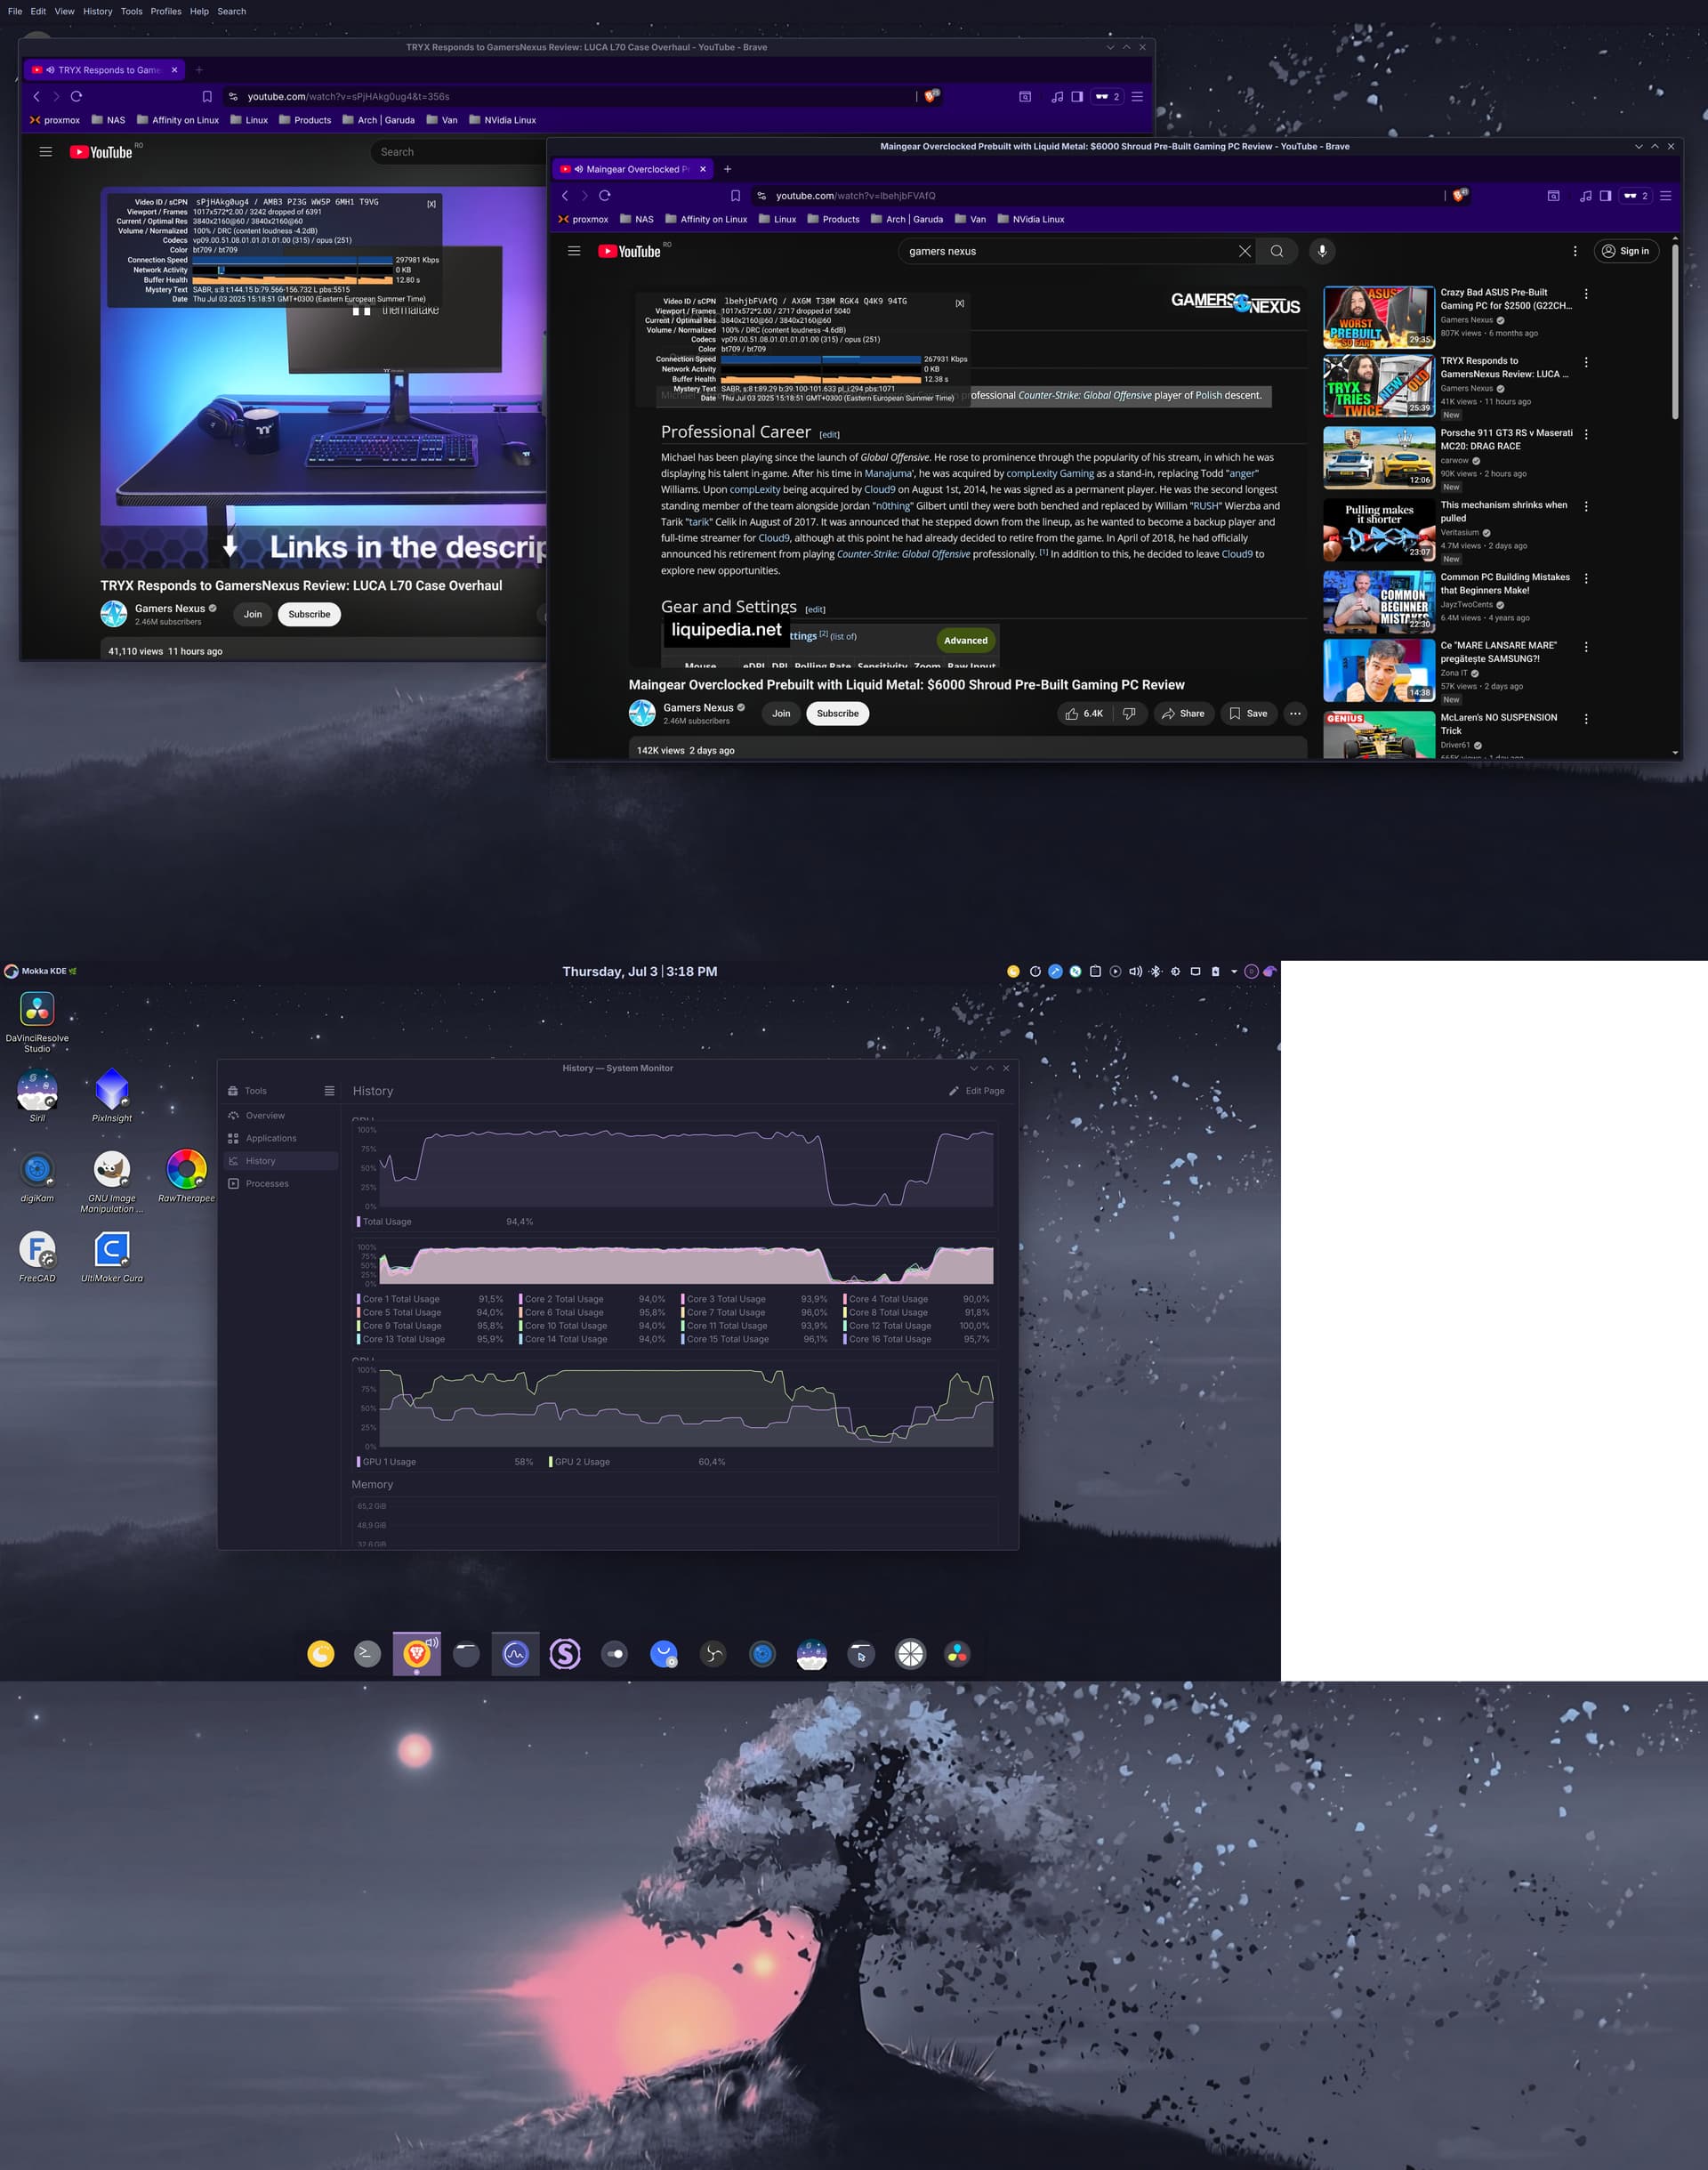The image size is (1708, 2170).
Task: Open Profiles menu in top menu bar
Action: 166,11
